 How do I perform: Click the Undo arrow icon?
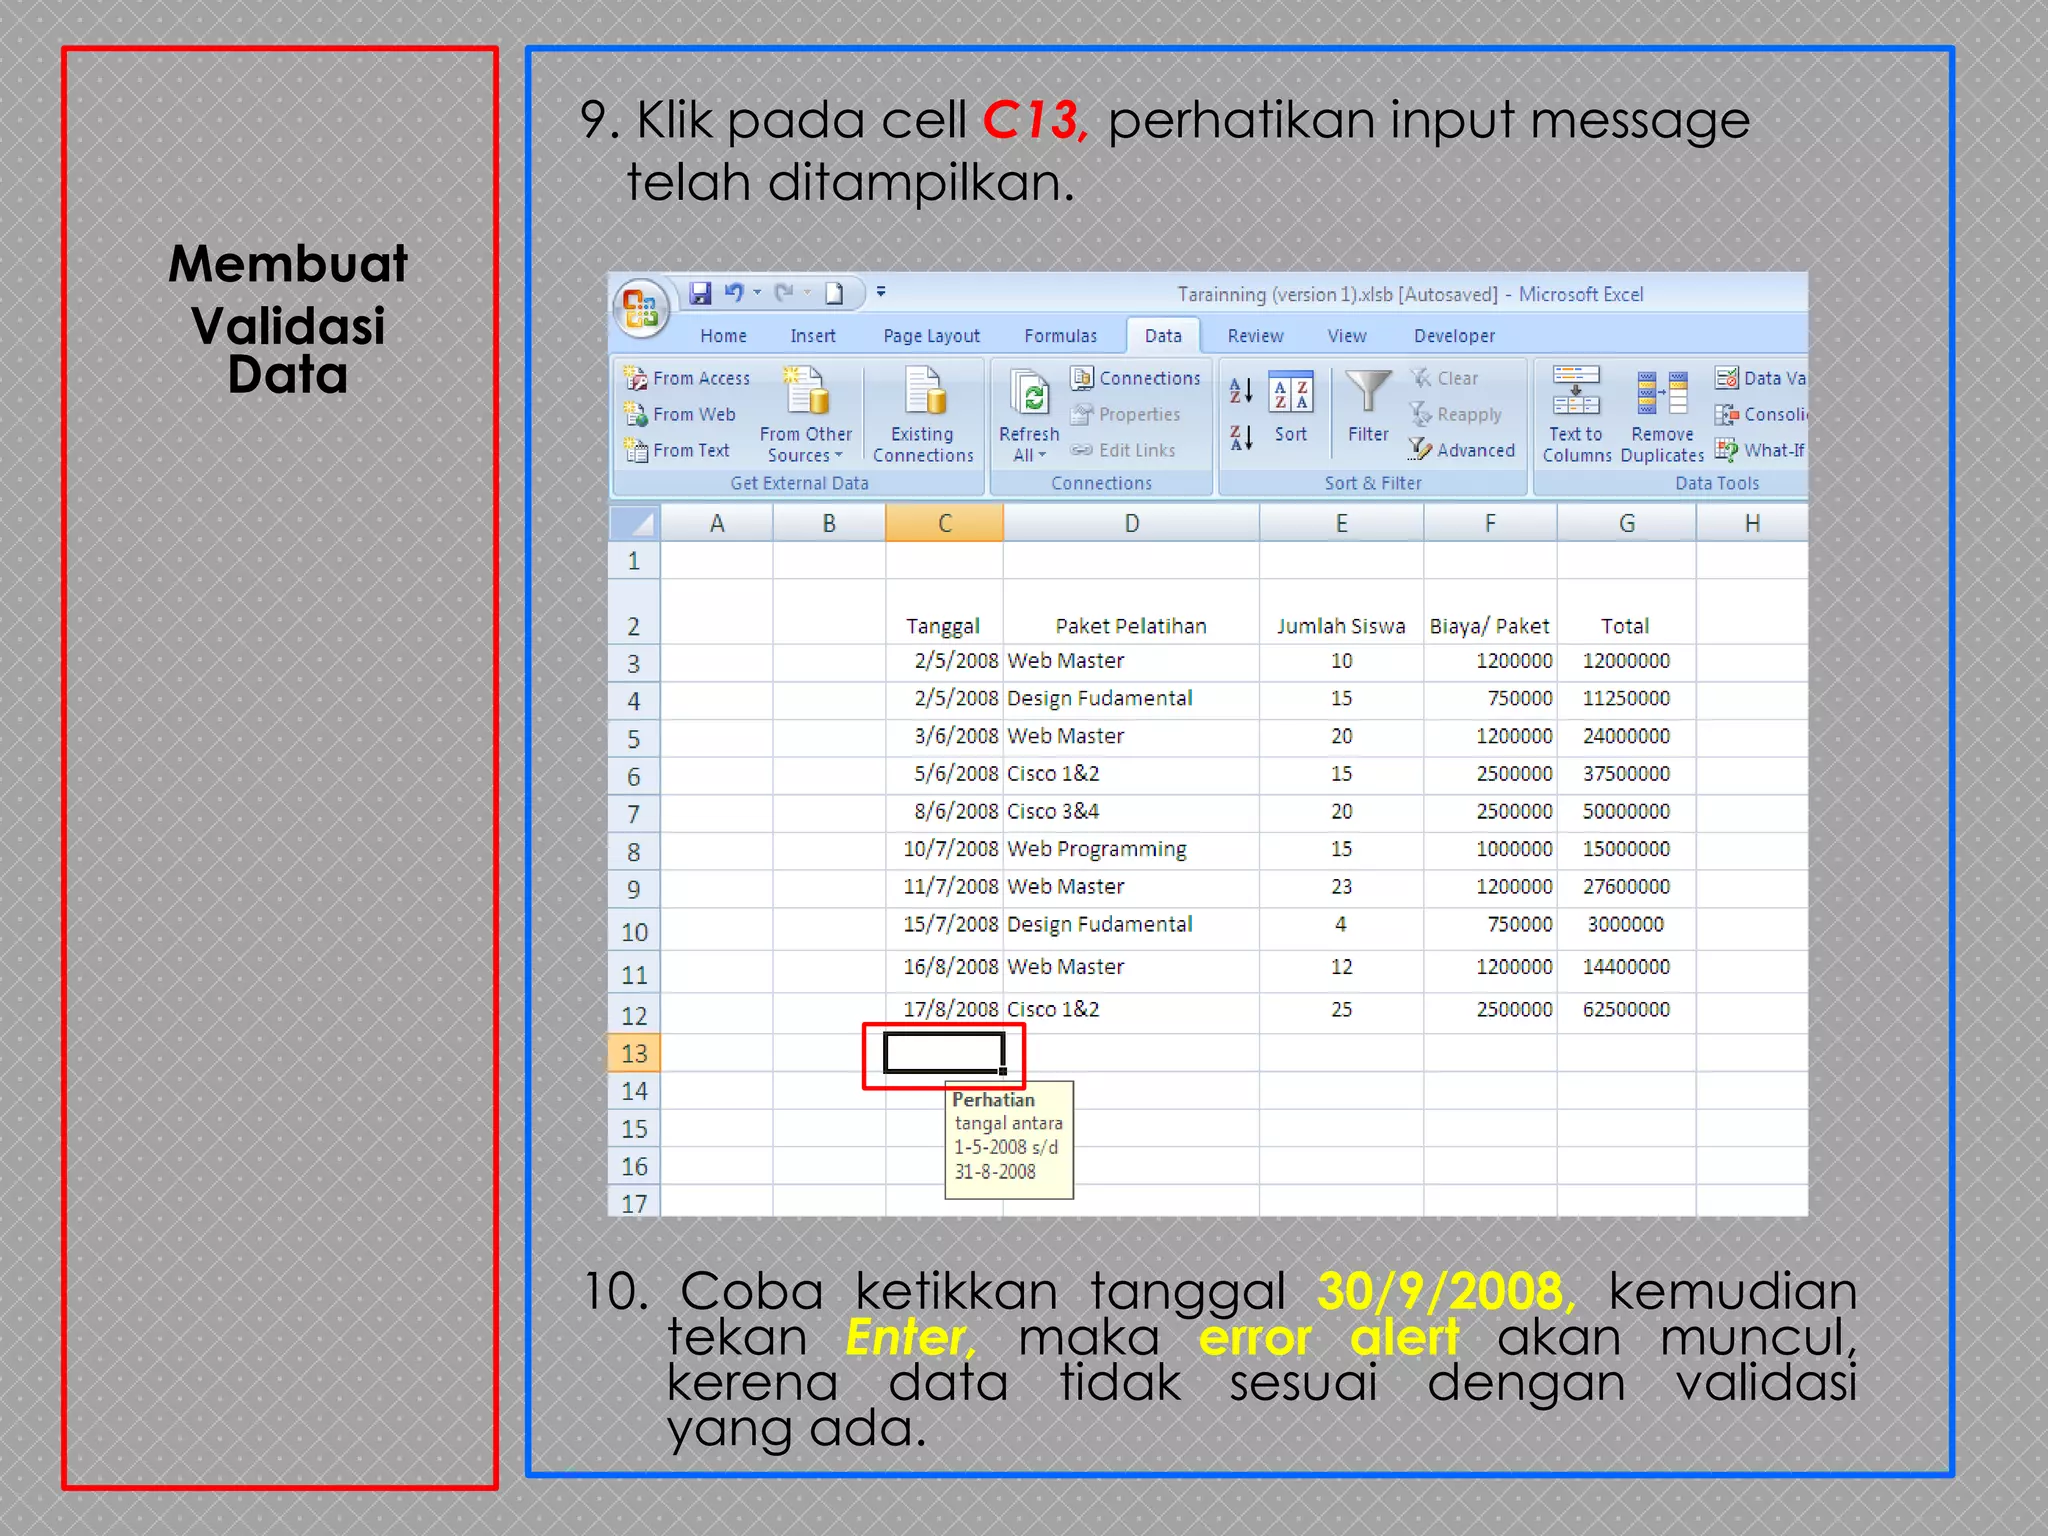(x=734, y=293)
